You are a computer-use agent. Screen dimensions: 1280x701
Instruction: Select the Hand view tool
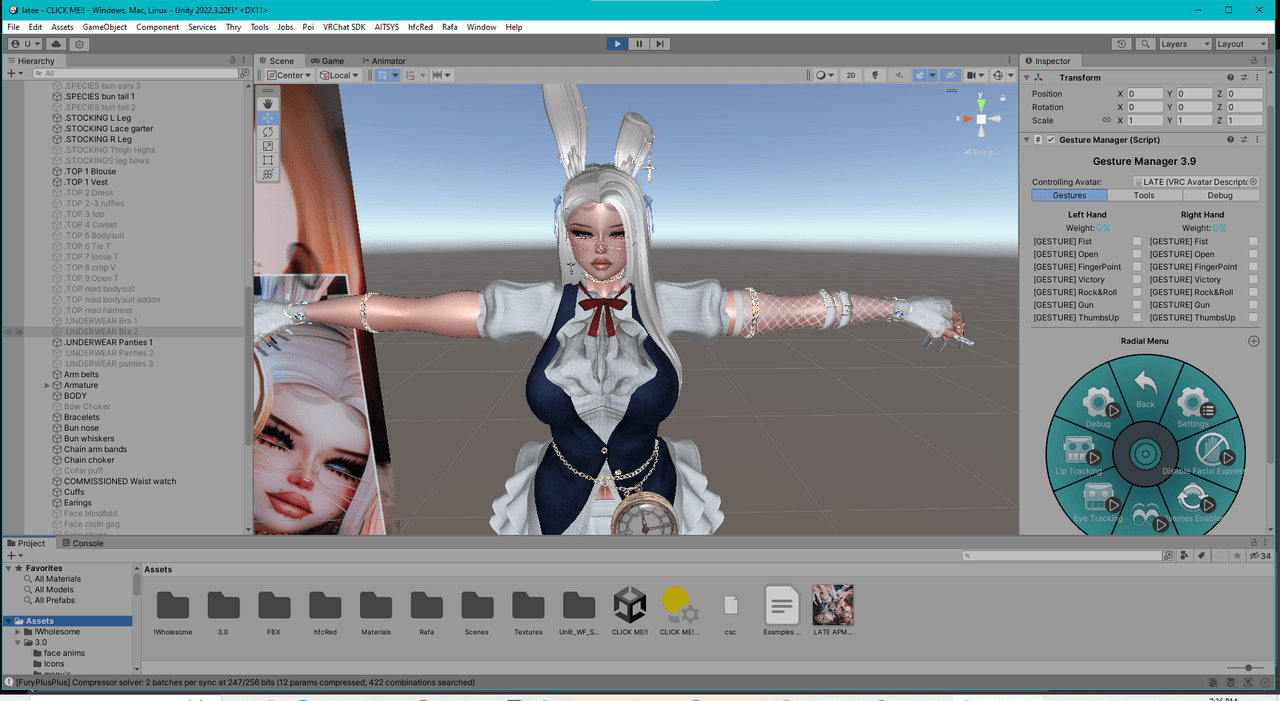click(x=268, y=104)
